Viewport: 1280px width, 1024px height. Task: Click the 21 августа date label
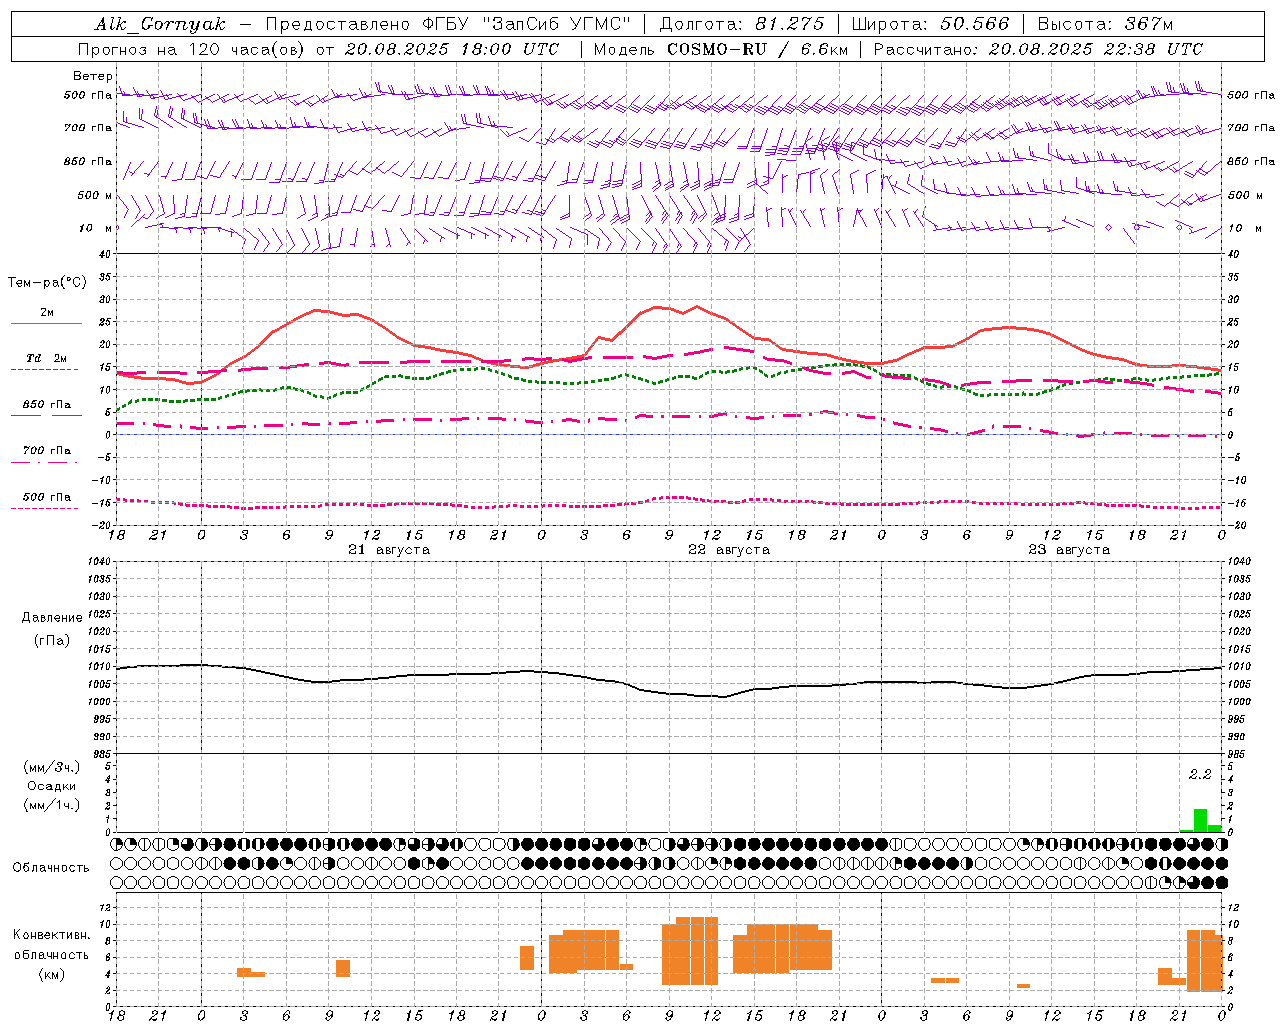389,550
